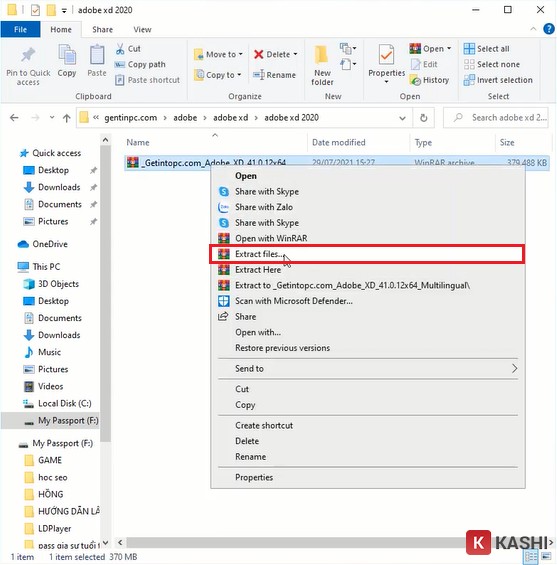
Task: Sort by Date modified column header
Action: tap(338, 143)
